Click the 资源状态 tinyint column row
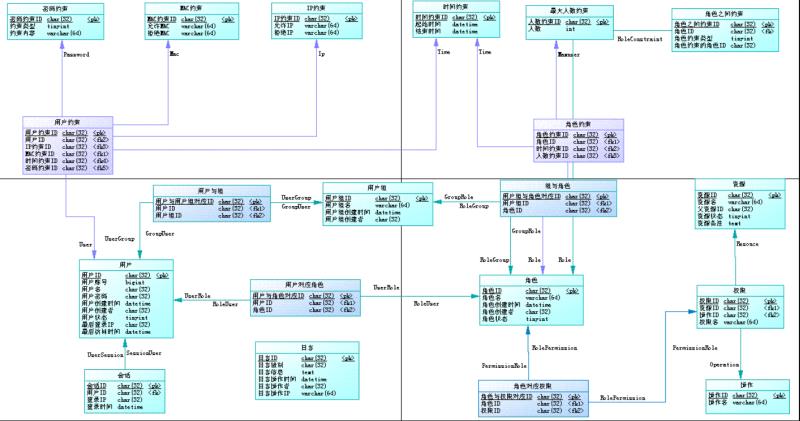Screen dimensions: 800x421 pos(739,216)
